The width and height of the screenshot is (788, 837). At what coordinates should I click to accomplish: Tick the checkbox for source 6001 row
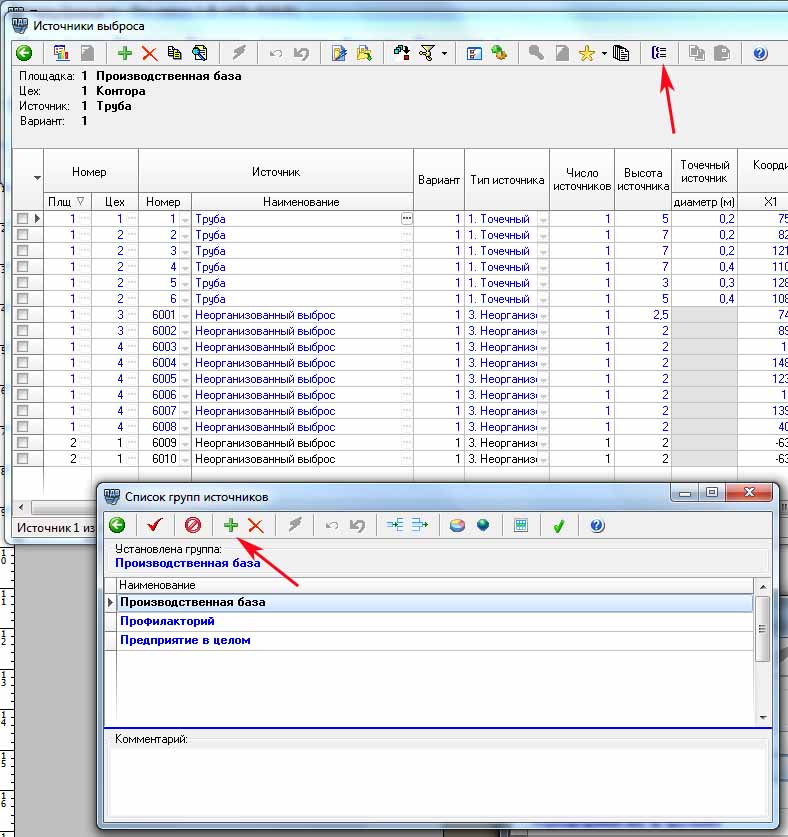23,315
